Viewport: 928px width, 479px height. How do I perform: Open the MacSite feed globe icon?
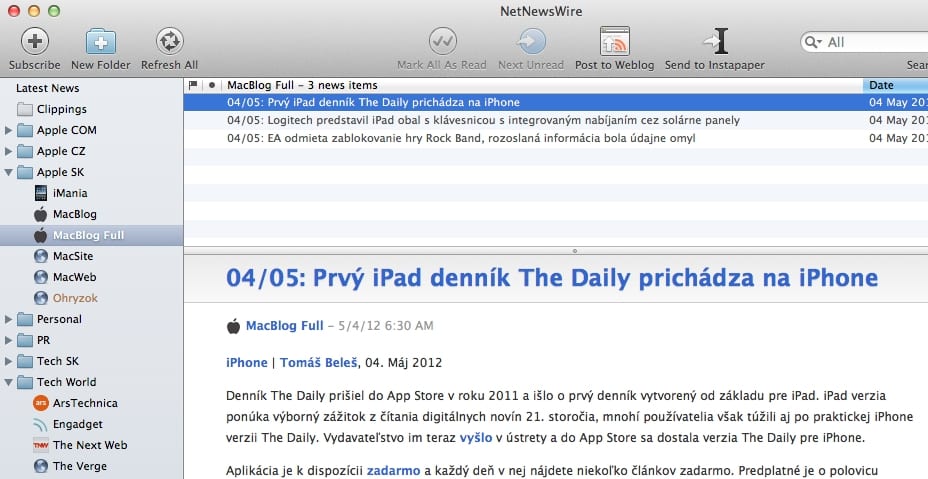40,256
